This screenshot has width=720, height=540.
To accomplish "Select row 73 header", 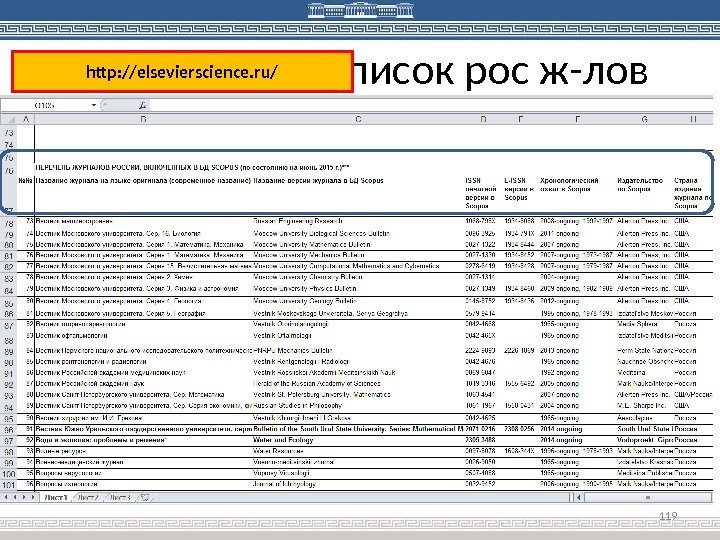I will [9, 133].
